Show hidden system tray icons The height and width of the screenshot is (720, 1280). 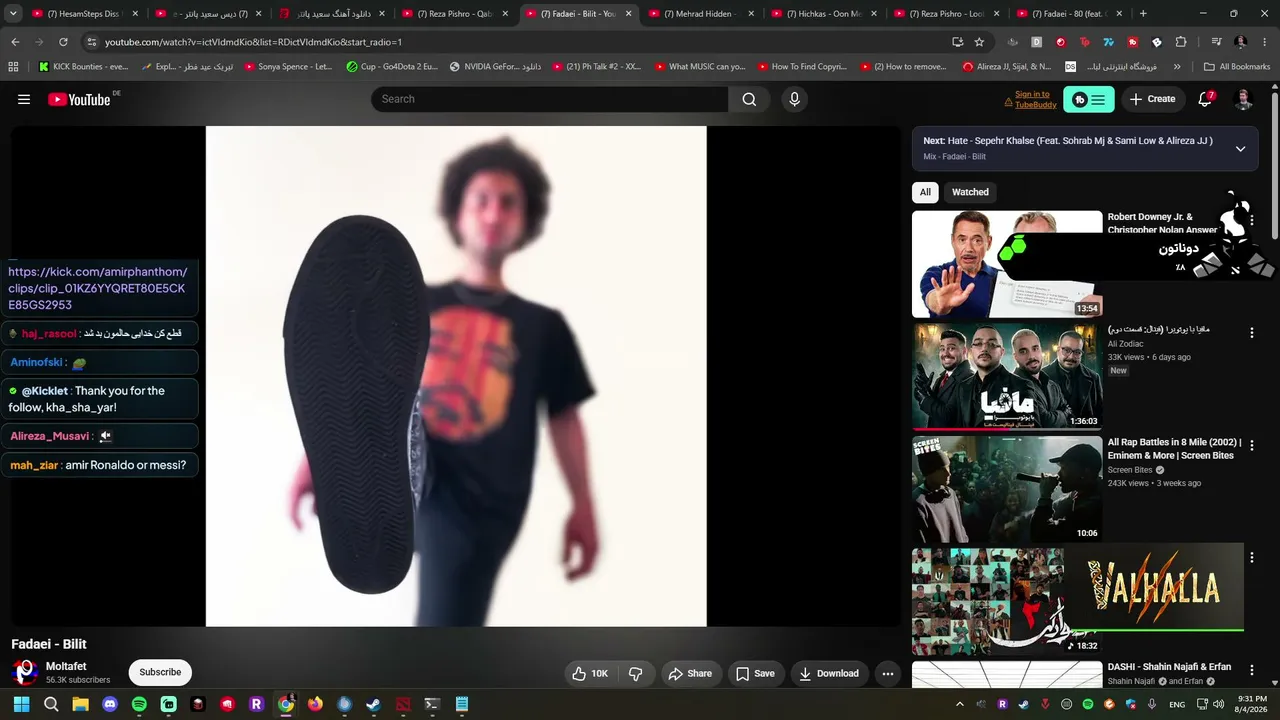(x=960, y=704)
